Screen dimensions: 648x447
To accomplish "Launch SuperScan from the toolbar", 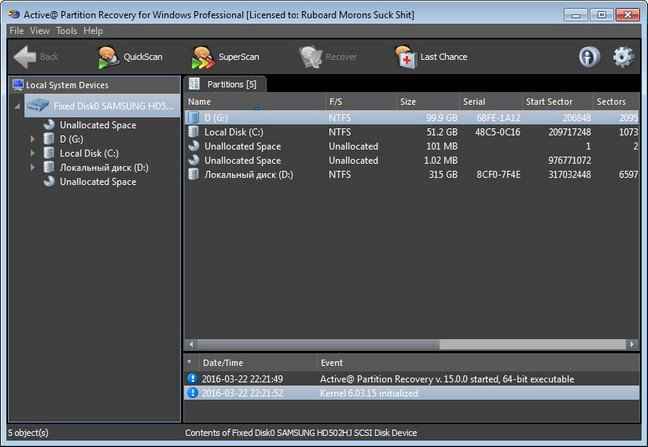I will click(x=203, y=57).
